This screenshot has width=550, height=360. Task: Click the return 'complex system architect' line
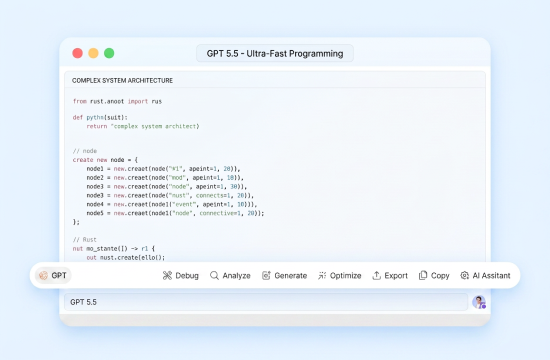pyautogui.click(x=143, y=126)
